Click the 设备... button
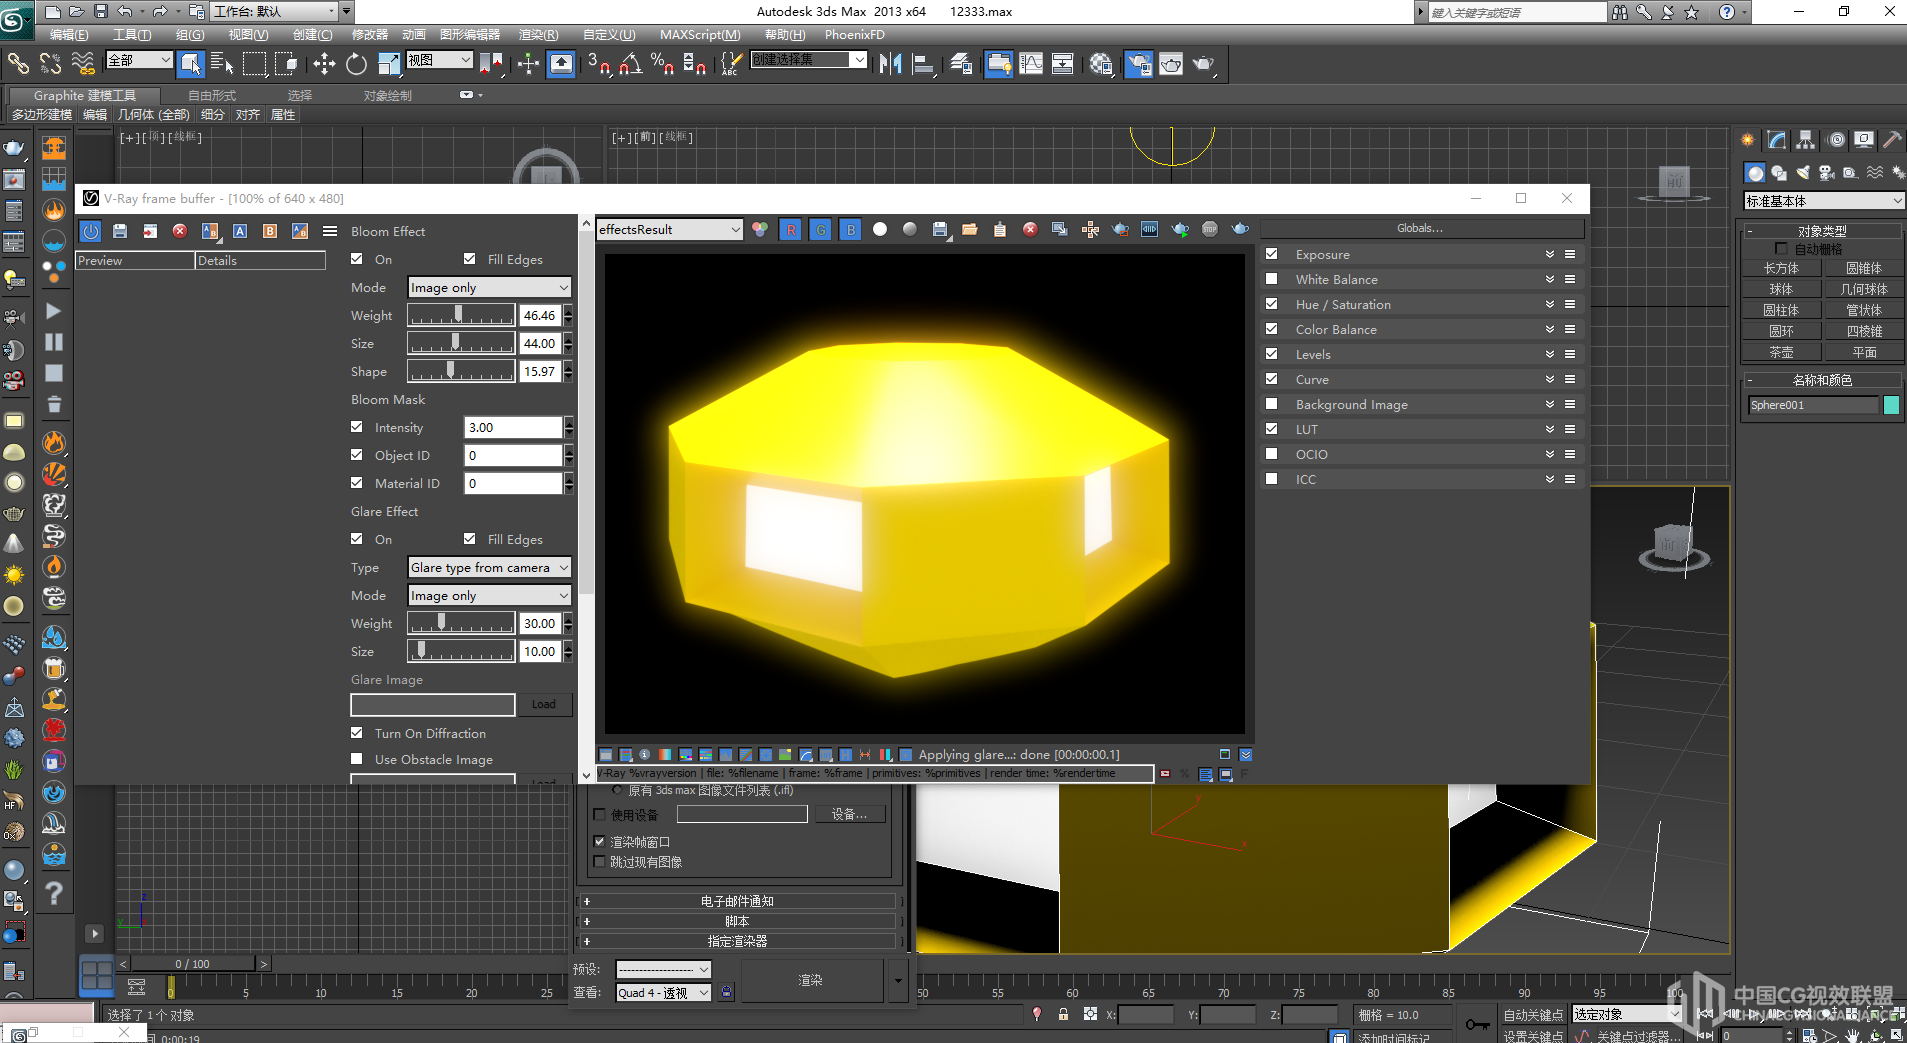 [x=849, y=815]
